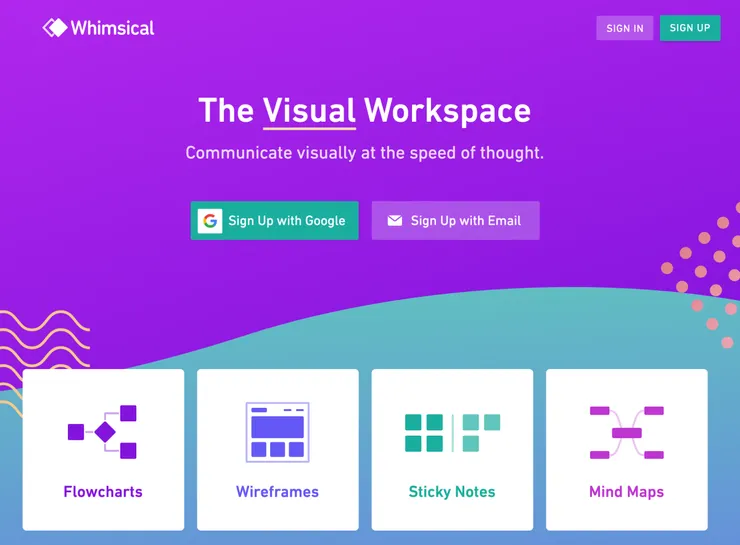Click the underlined word Visual in headline
This screenshot has height=545, width=740.
coord(309,111)
